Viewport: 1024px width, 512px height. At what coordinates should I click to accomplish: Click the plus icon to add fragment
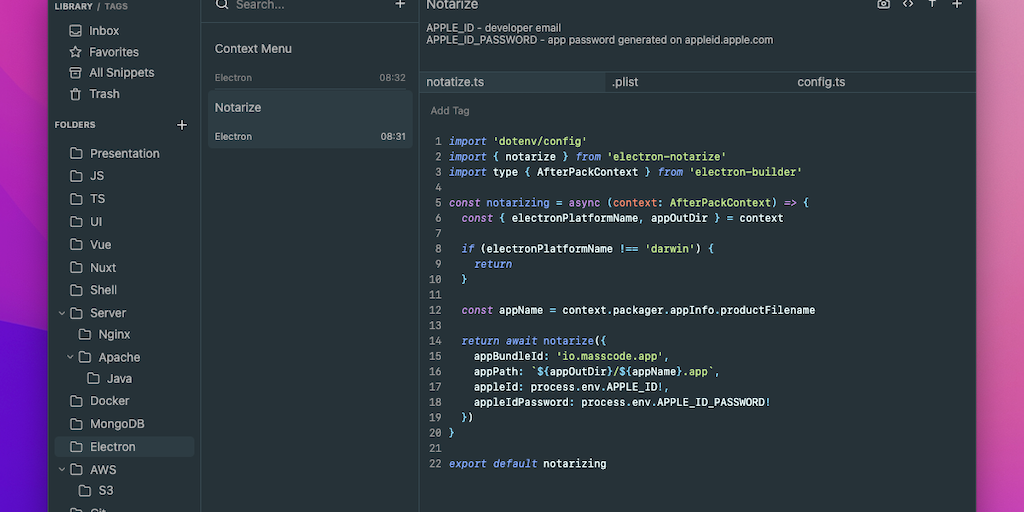[957, 4]
